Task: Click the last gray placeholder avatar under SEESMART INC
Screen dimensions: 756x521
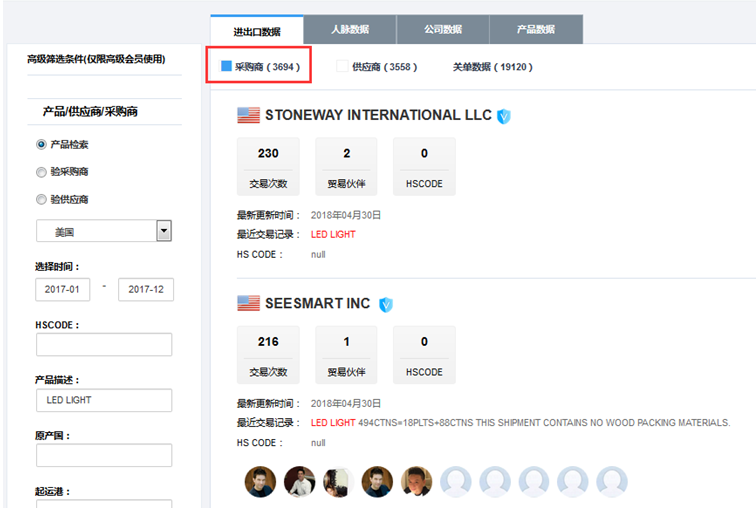Action: pos(612,481)
